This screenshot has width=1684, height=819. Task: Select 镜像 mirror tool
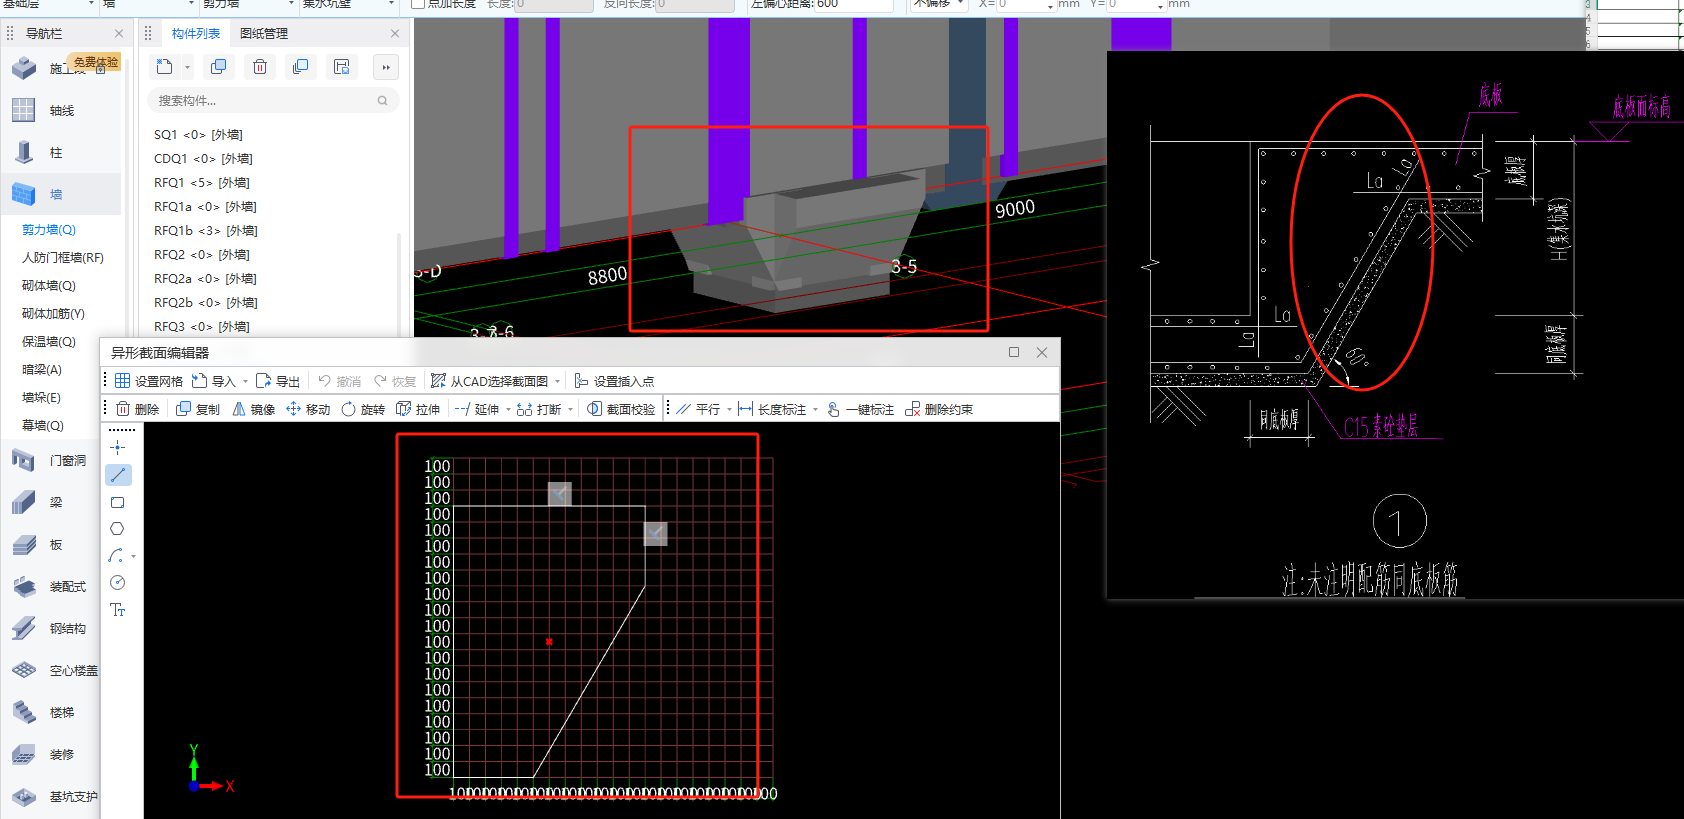tap(253, 409)
